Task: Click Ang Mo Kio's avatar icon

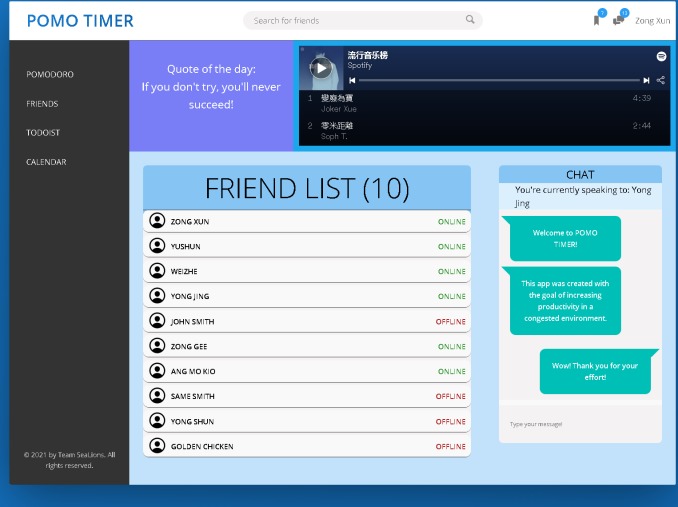Action: [157, 370]
